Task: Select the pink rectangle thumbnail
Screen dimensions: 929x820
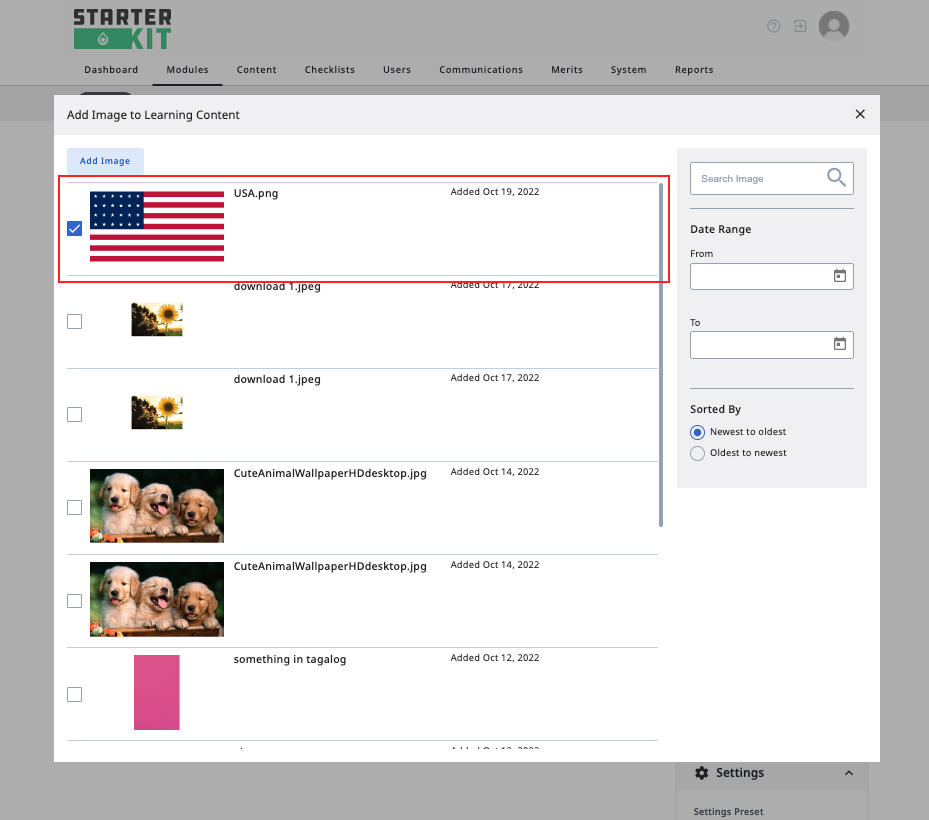Action: 156,692
